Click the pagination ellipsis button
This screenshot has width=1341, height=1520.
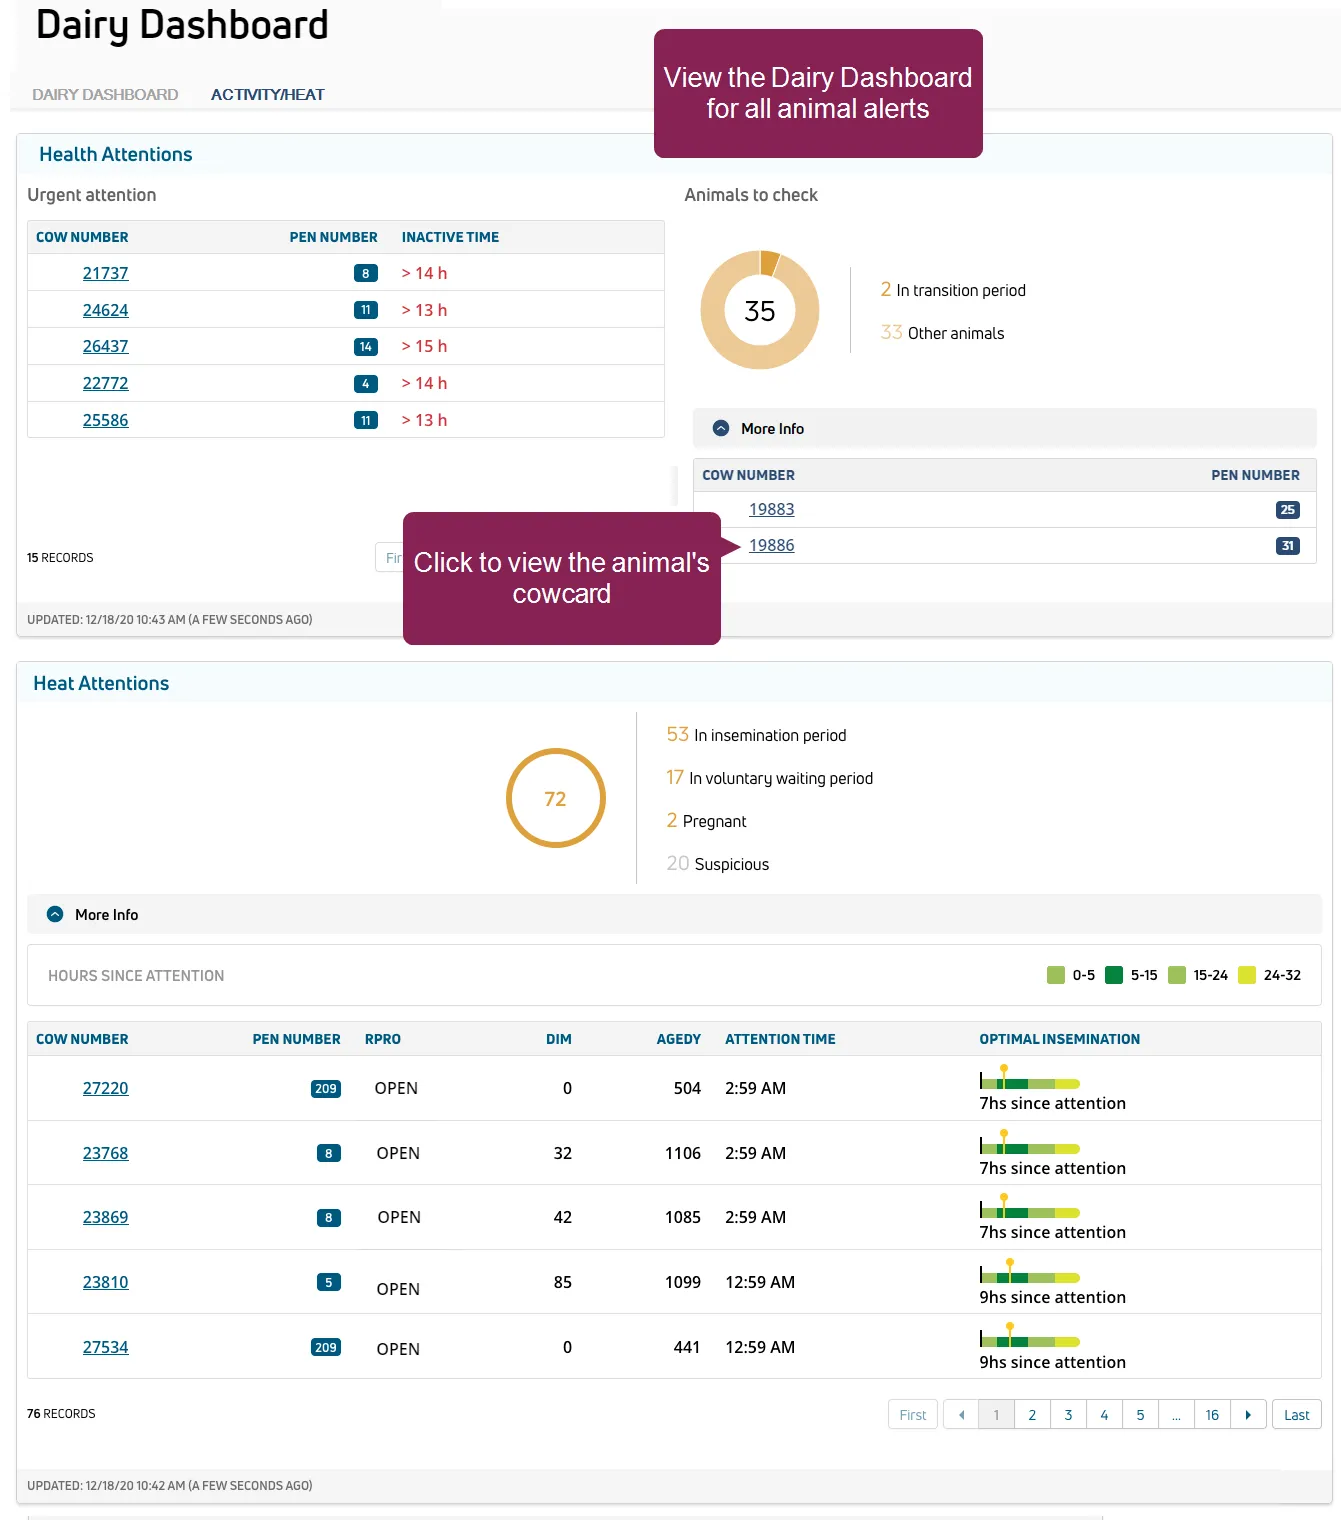tap(1176, 1414)
